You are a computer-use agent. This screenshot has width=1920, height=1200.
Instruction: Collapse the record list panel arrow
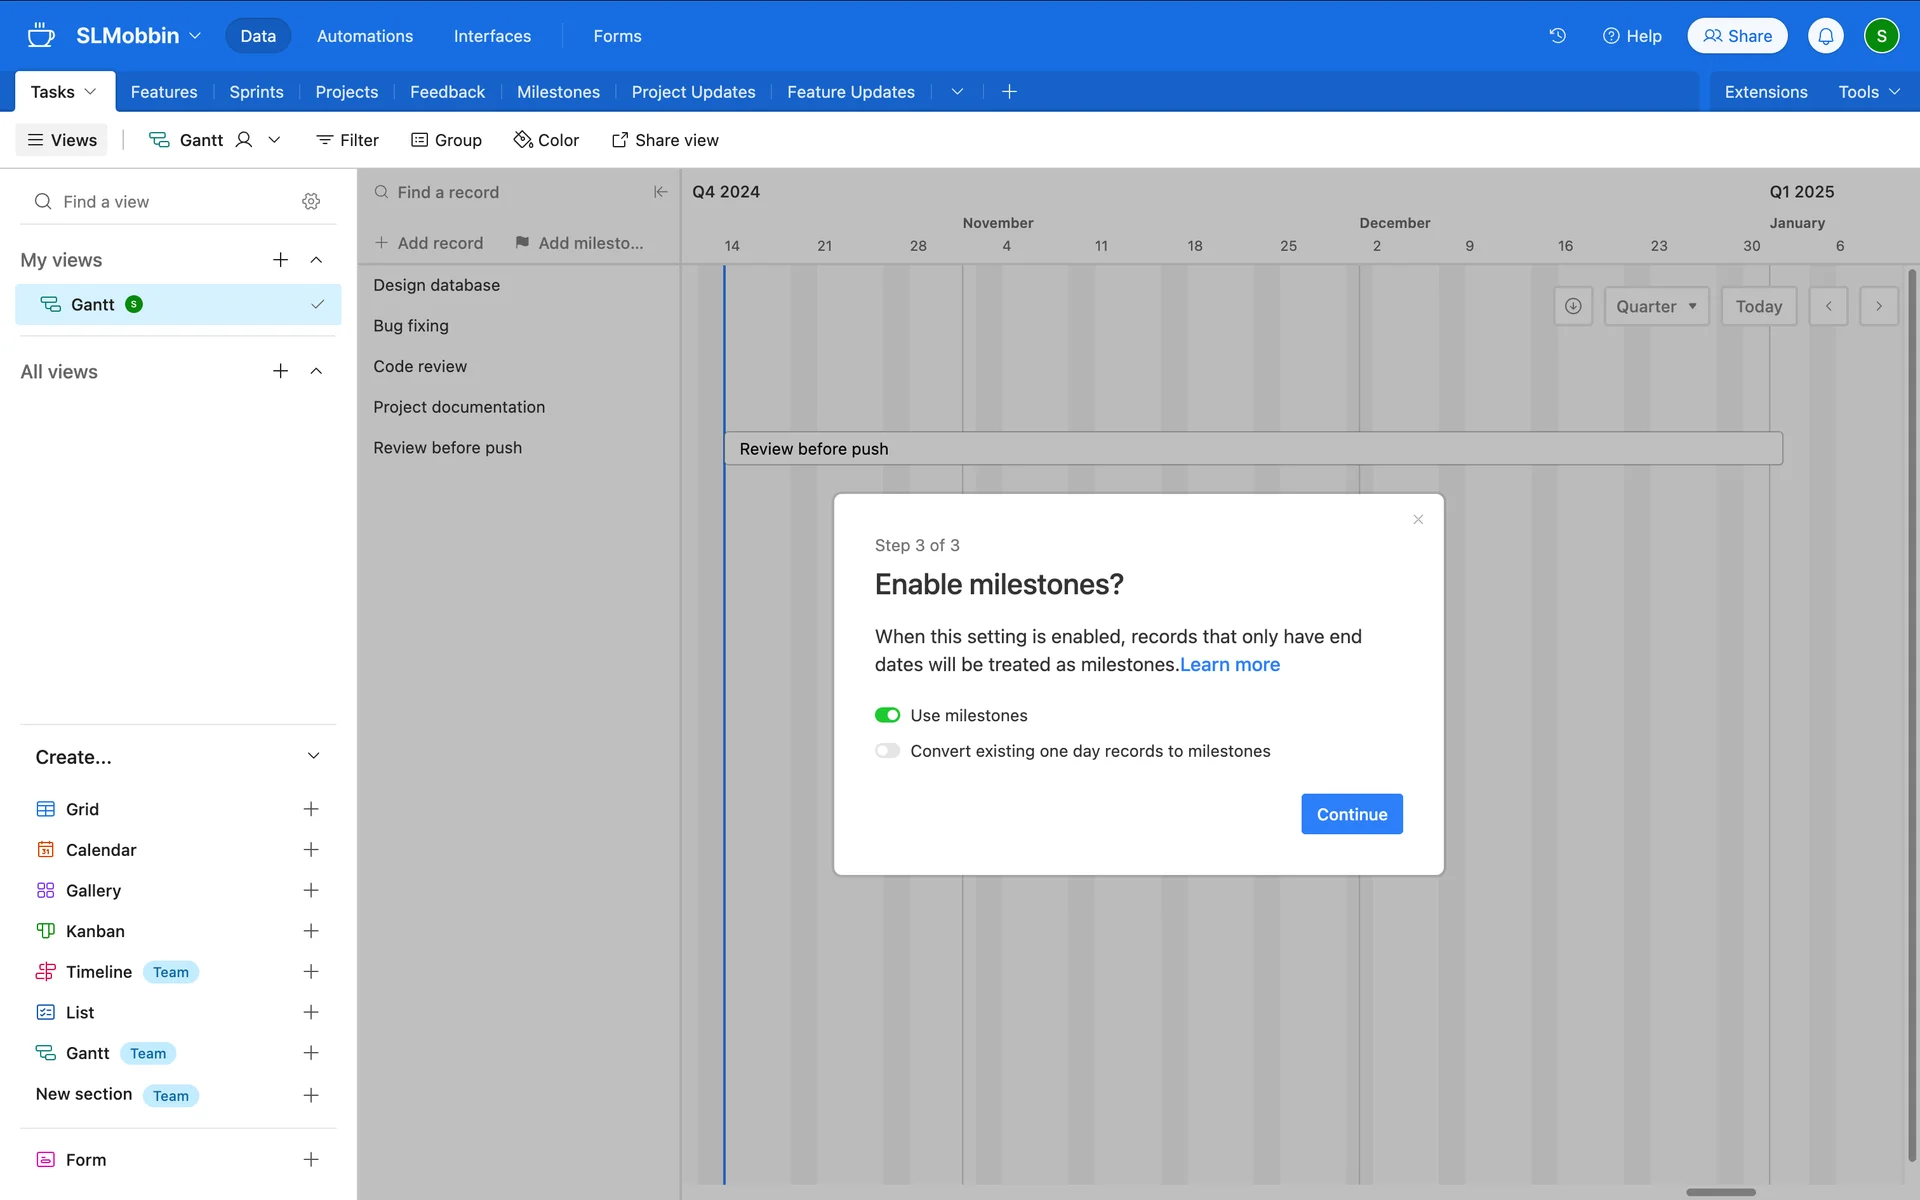tap(660, 192)
